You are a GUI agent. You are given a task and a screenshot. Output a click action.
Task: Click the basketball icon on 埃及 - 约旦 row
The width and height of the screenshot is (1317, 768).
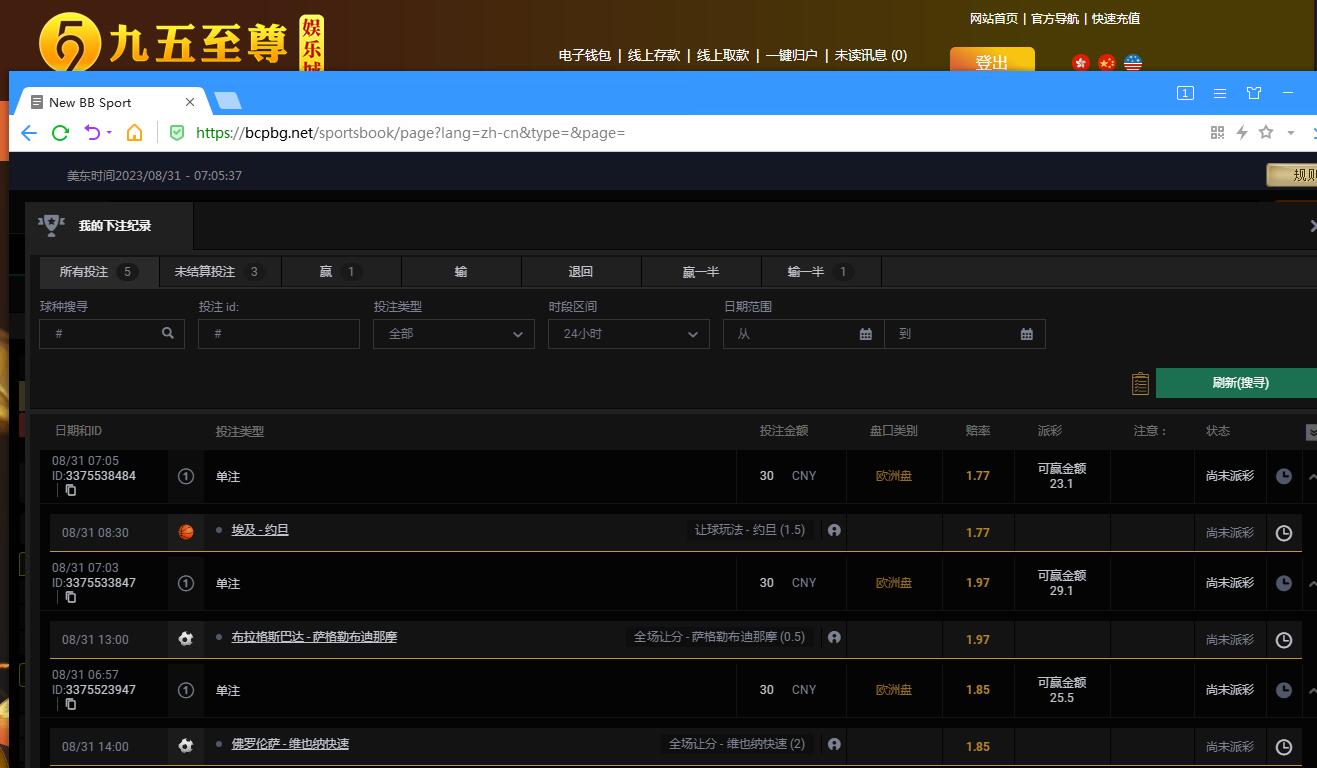tap(186, 532)
